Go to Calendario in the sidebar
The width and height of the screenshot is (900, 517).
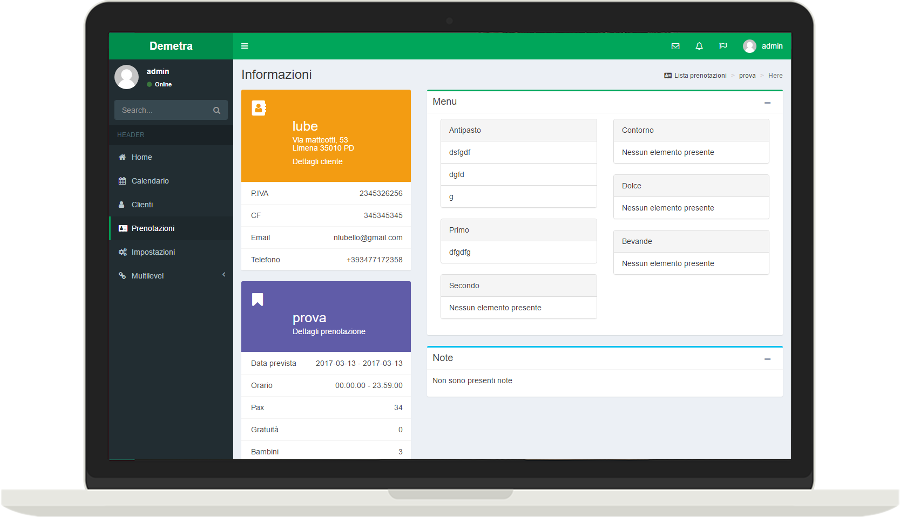[149, 181]
